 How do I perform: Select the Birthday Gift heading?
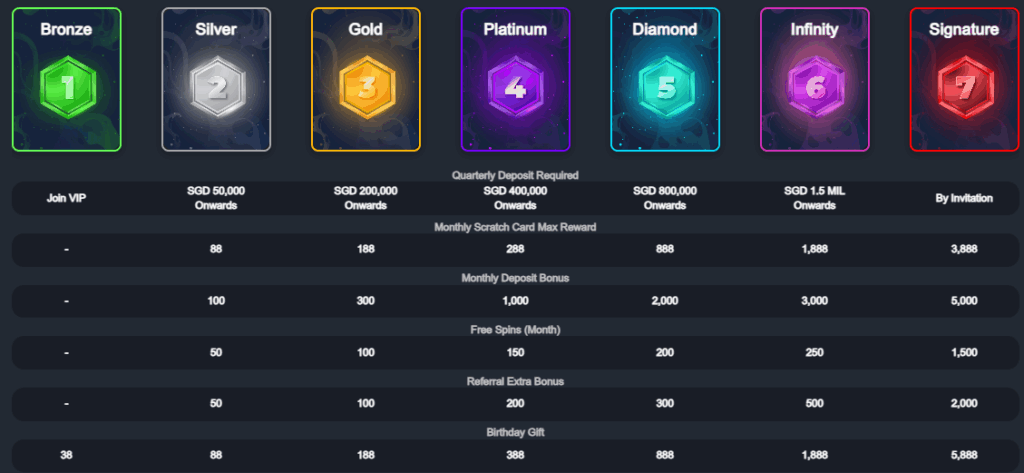pos(515,432)
